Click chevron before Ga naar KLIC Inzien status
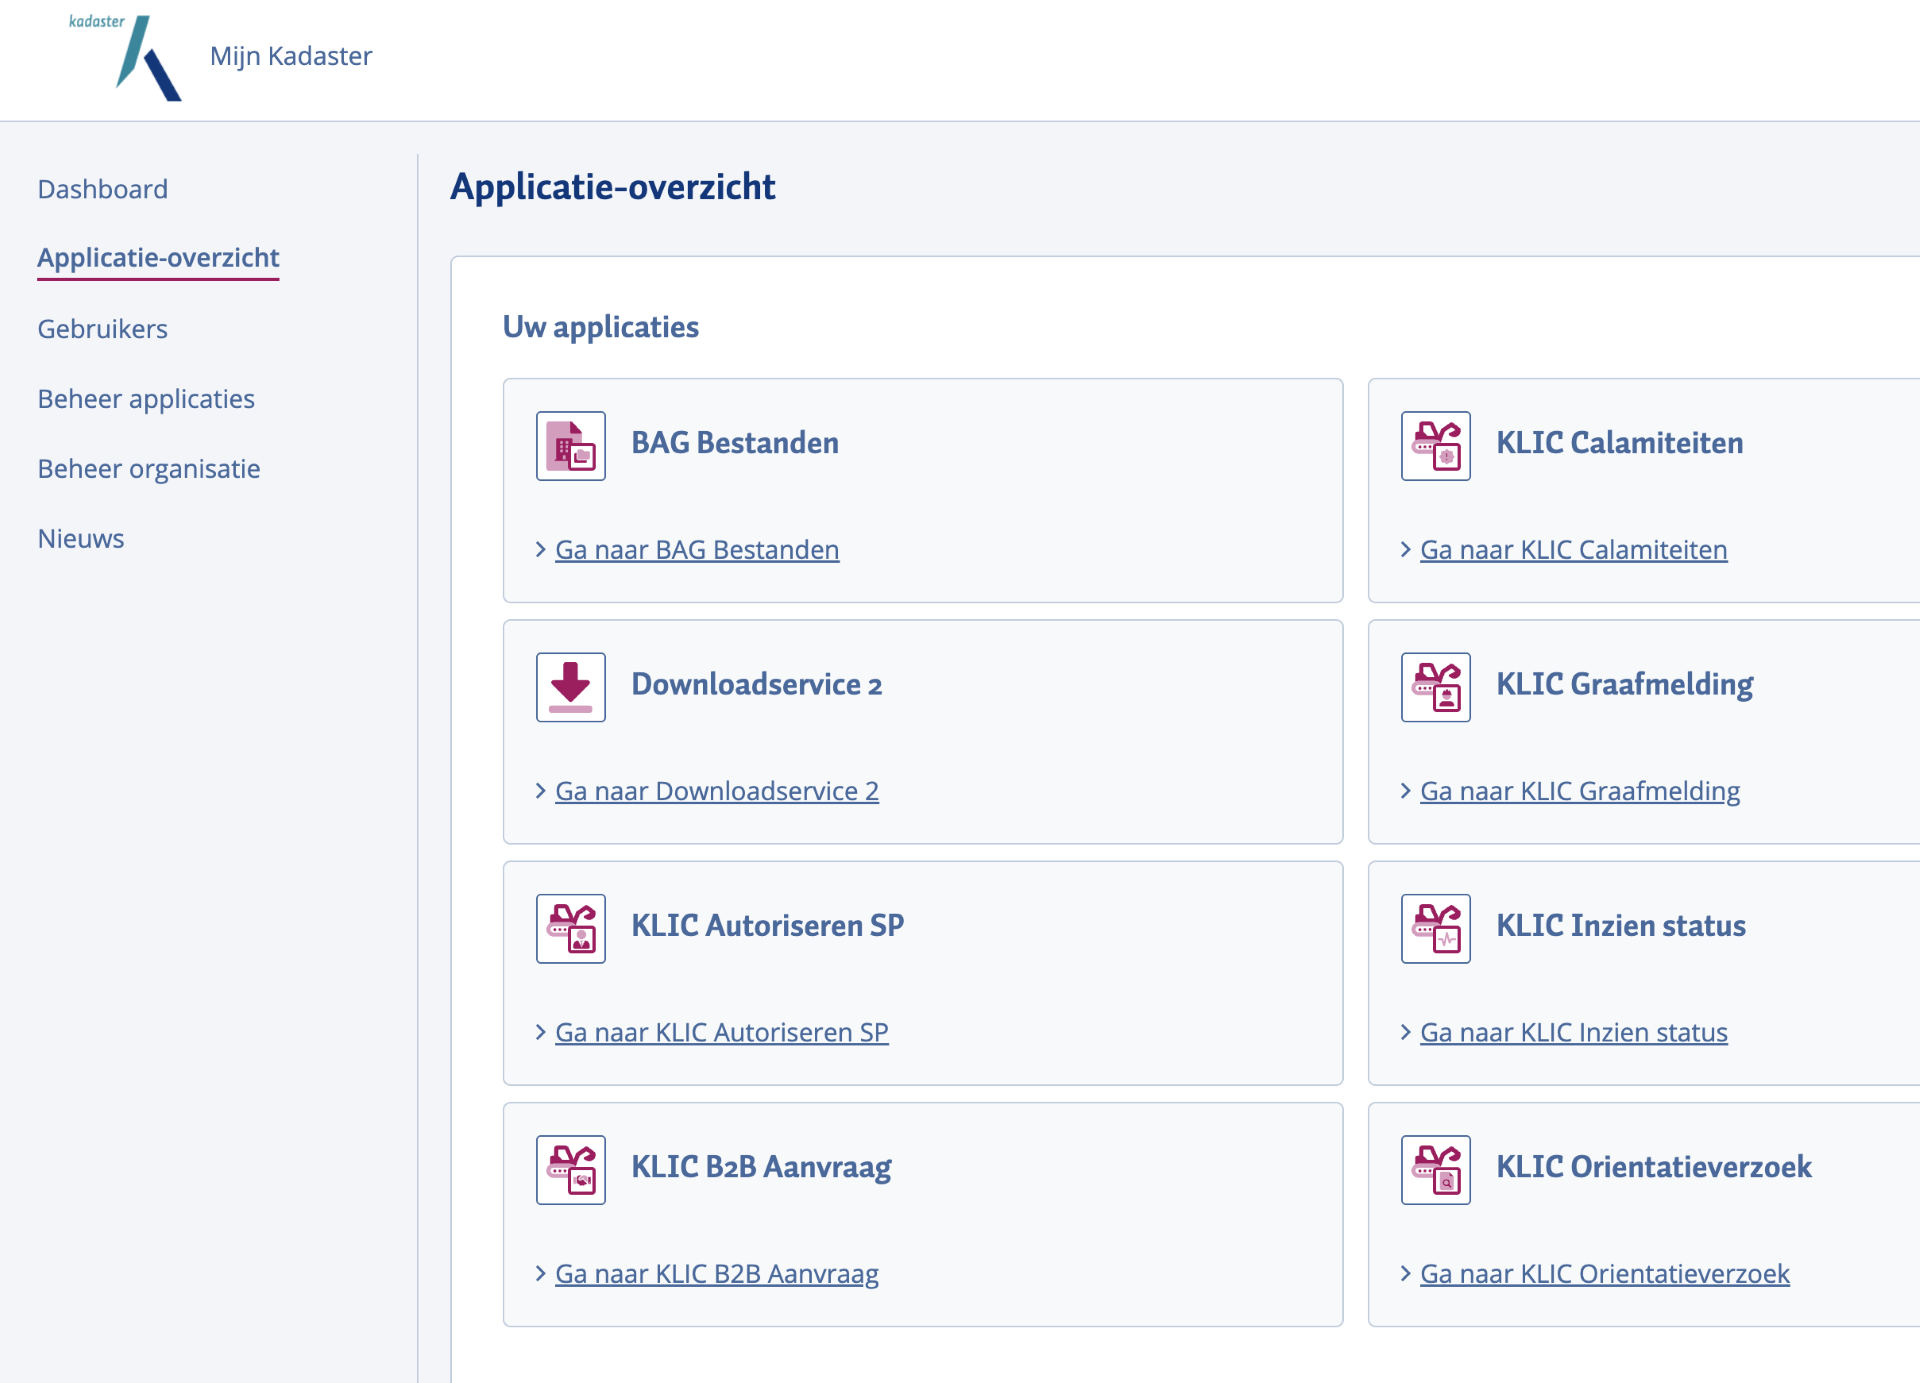 coord(1406,1032)
